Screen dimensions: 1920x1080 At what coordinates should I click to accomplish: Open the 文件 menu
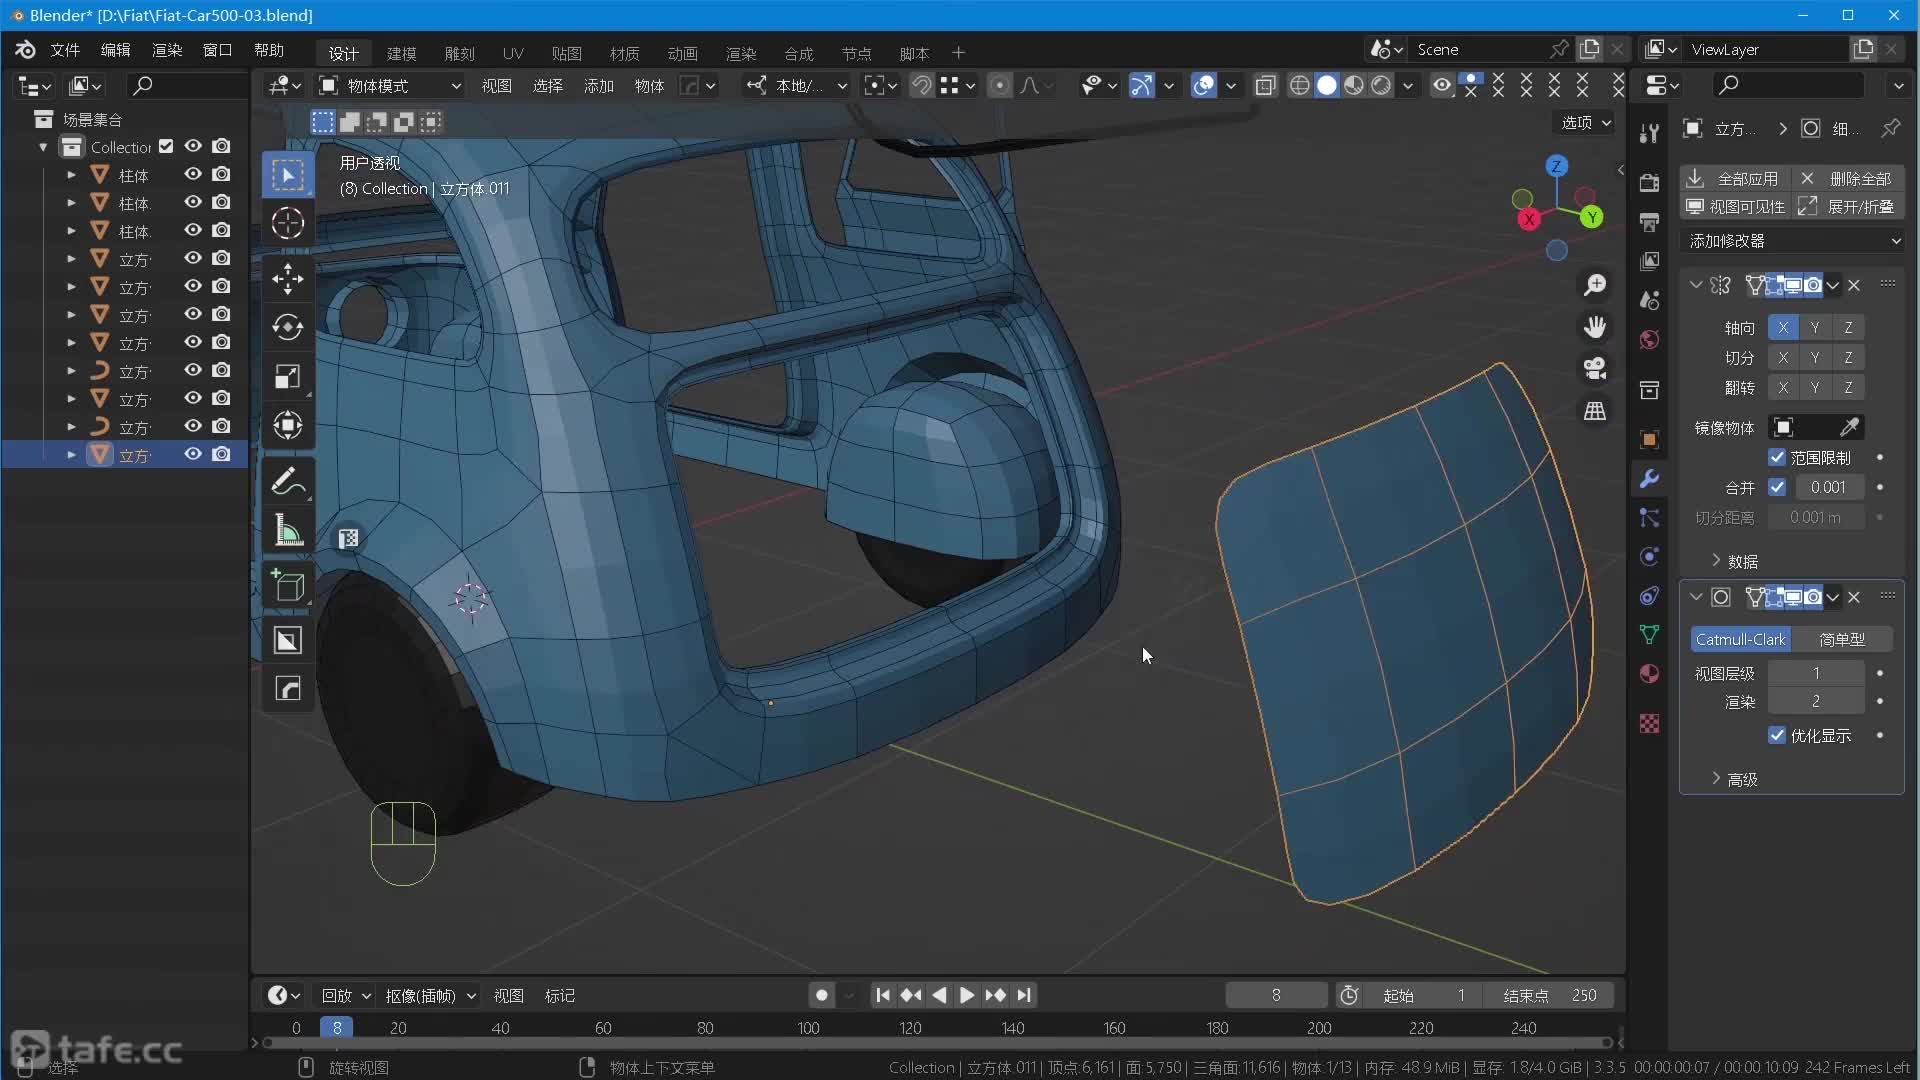click(x=65, y=50)
